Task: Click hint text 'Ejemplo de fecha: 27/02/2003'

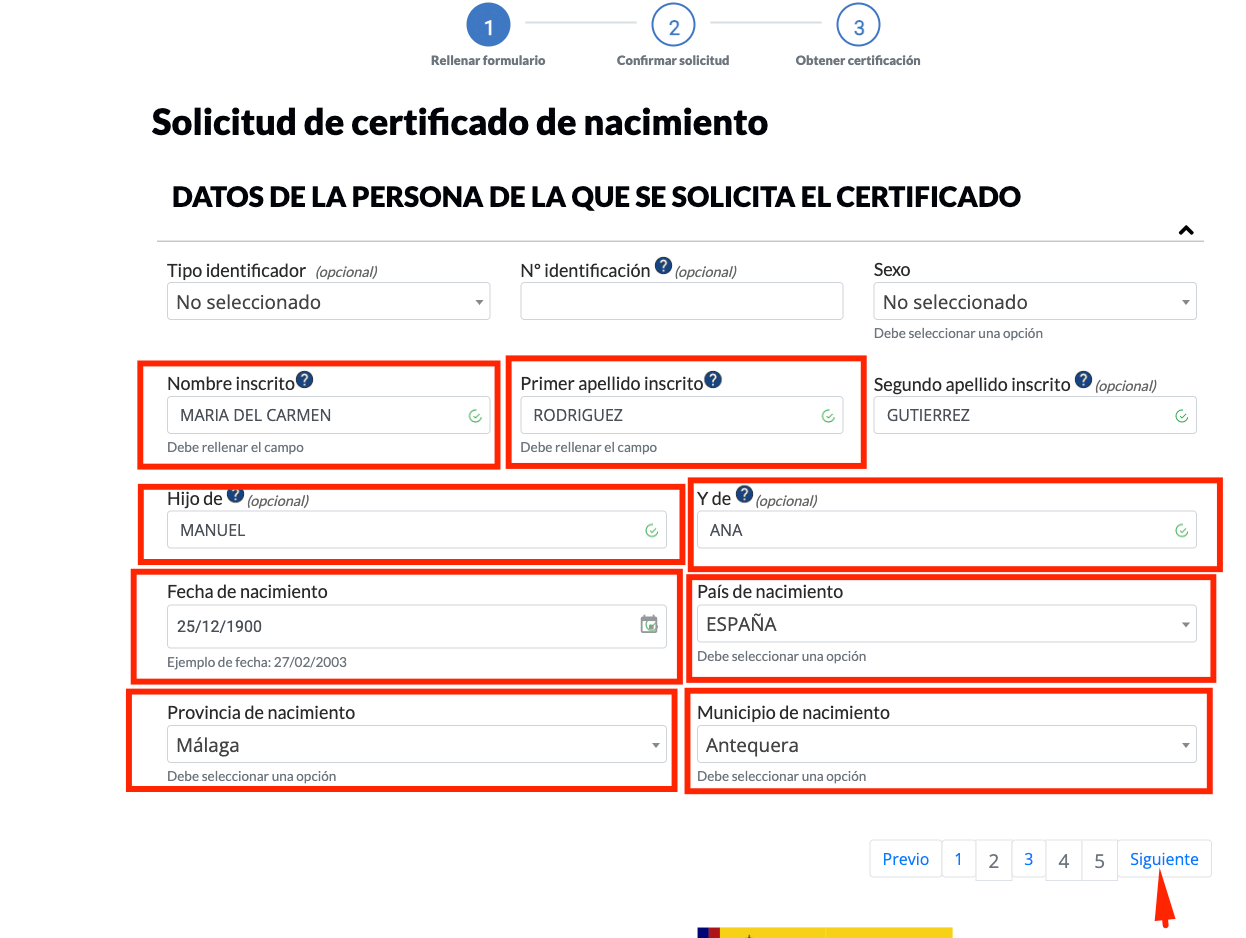Action: 257,662
